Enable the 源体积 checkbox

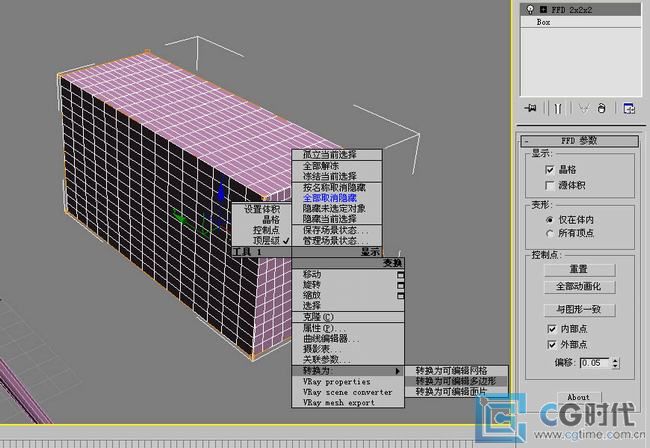[550, 185]
